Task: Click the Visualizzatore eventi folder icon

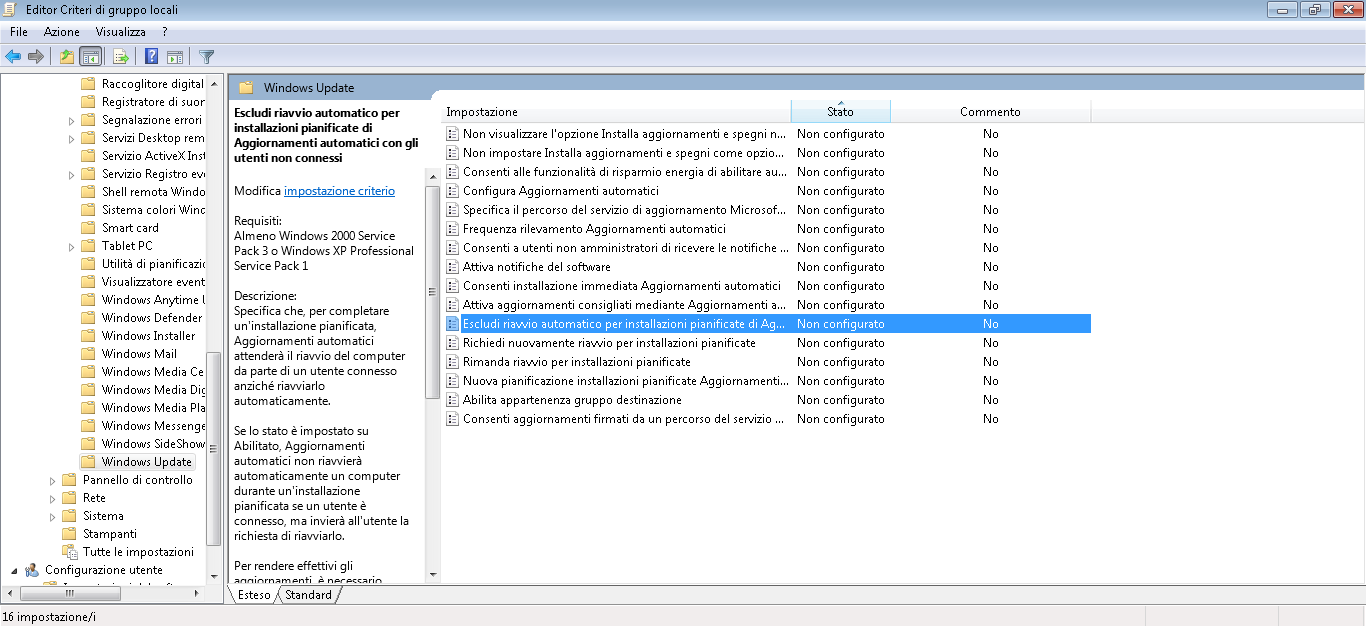Action: click(88, 282)
